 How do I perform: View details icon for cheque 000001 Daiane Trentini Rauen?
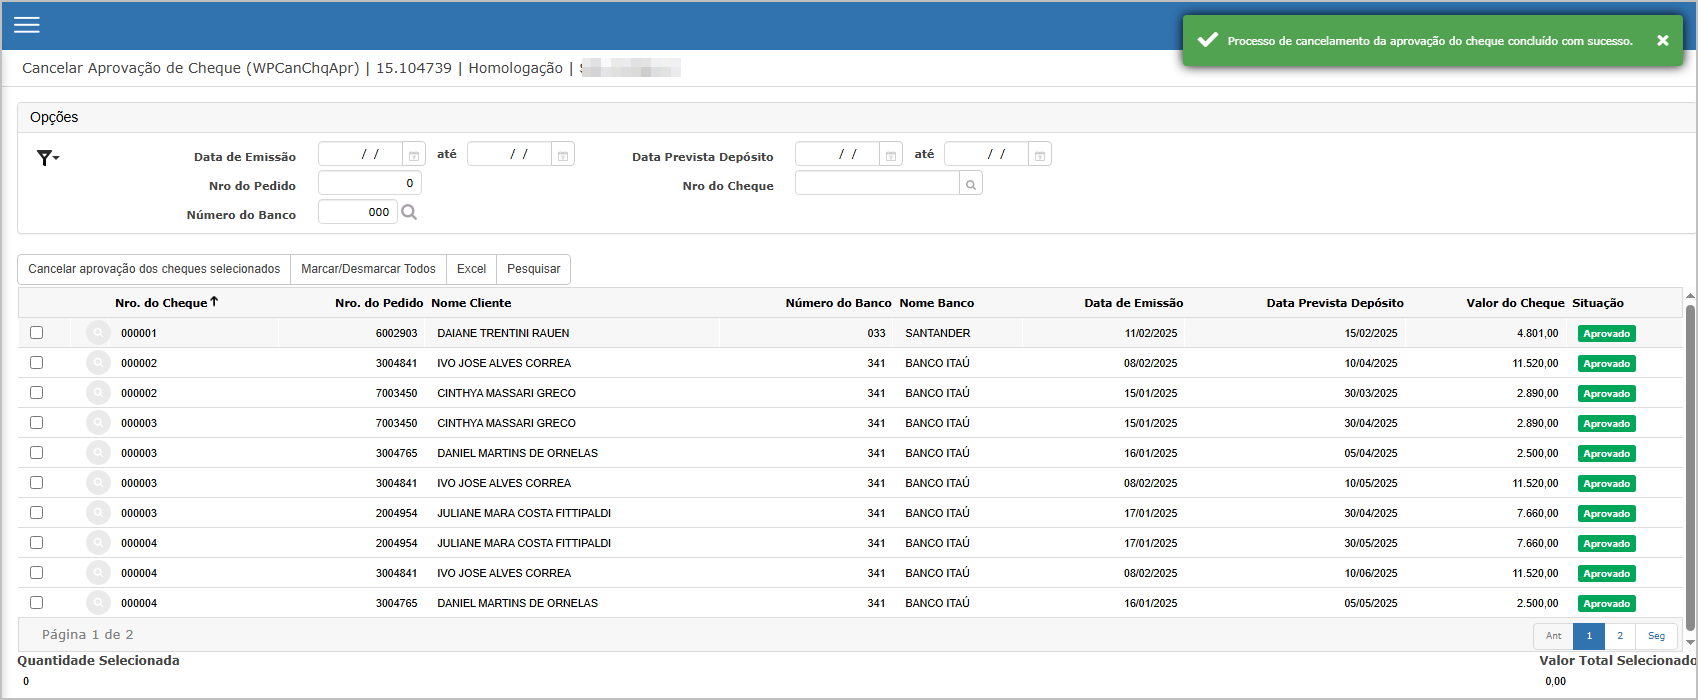(98, 333)
